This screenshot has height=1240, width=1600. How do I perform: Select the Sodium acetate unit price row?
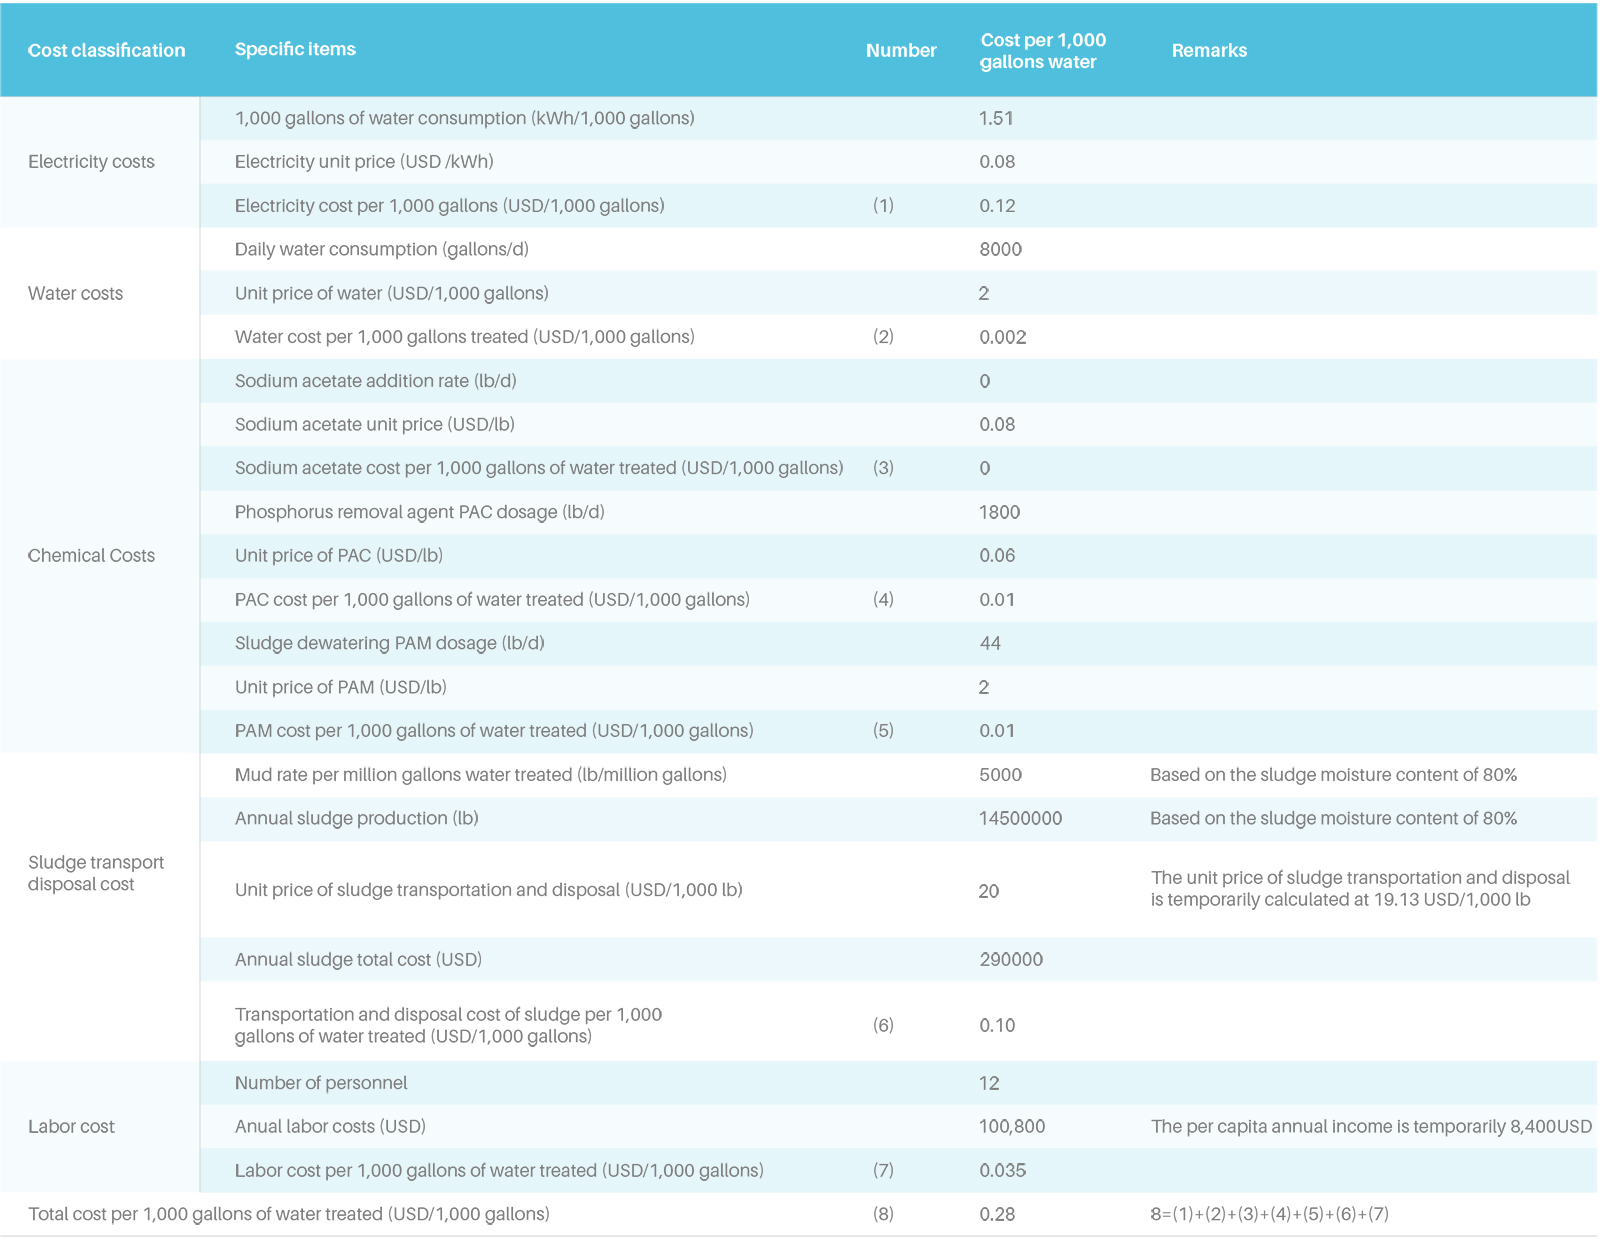coord(374,424)
